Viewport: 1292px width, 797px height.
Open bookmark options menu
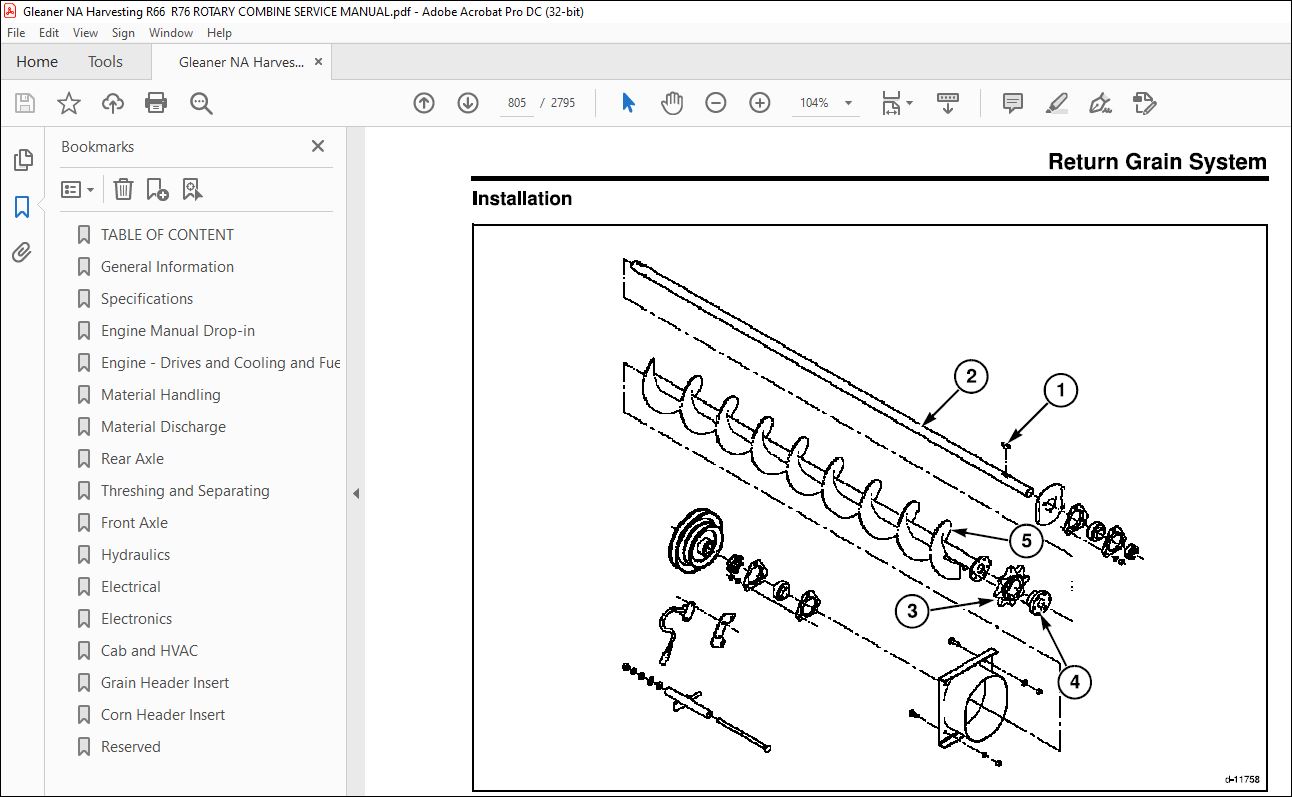78,189
